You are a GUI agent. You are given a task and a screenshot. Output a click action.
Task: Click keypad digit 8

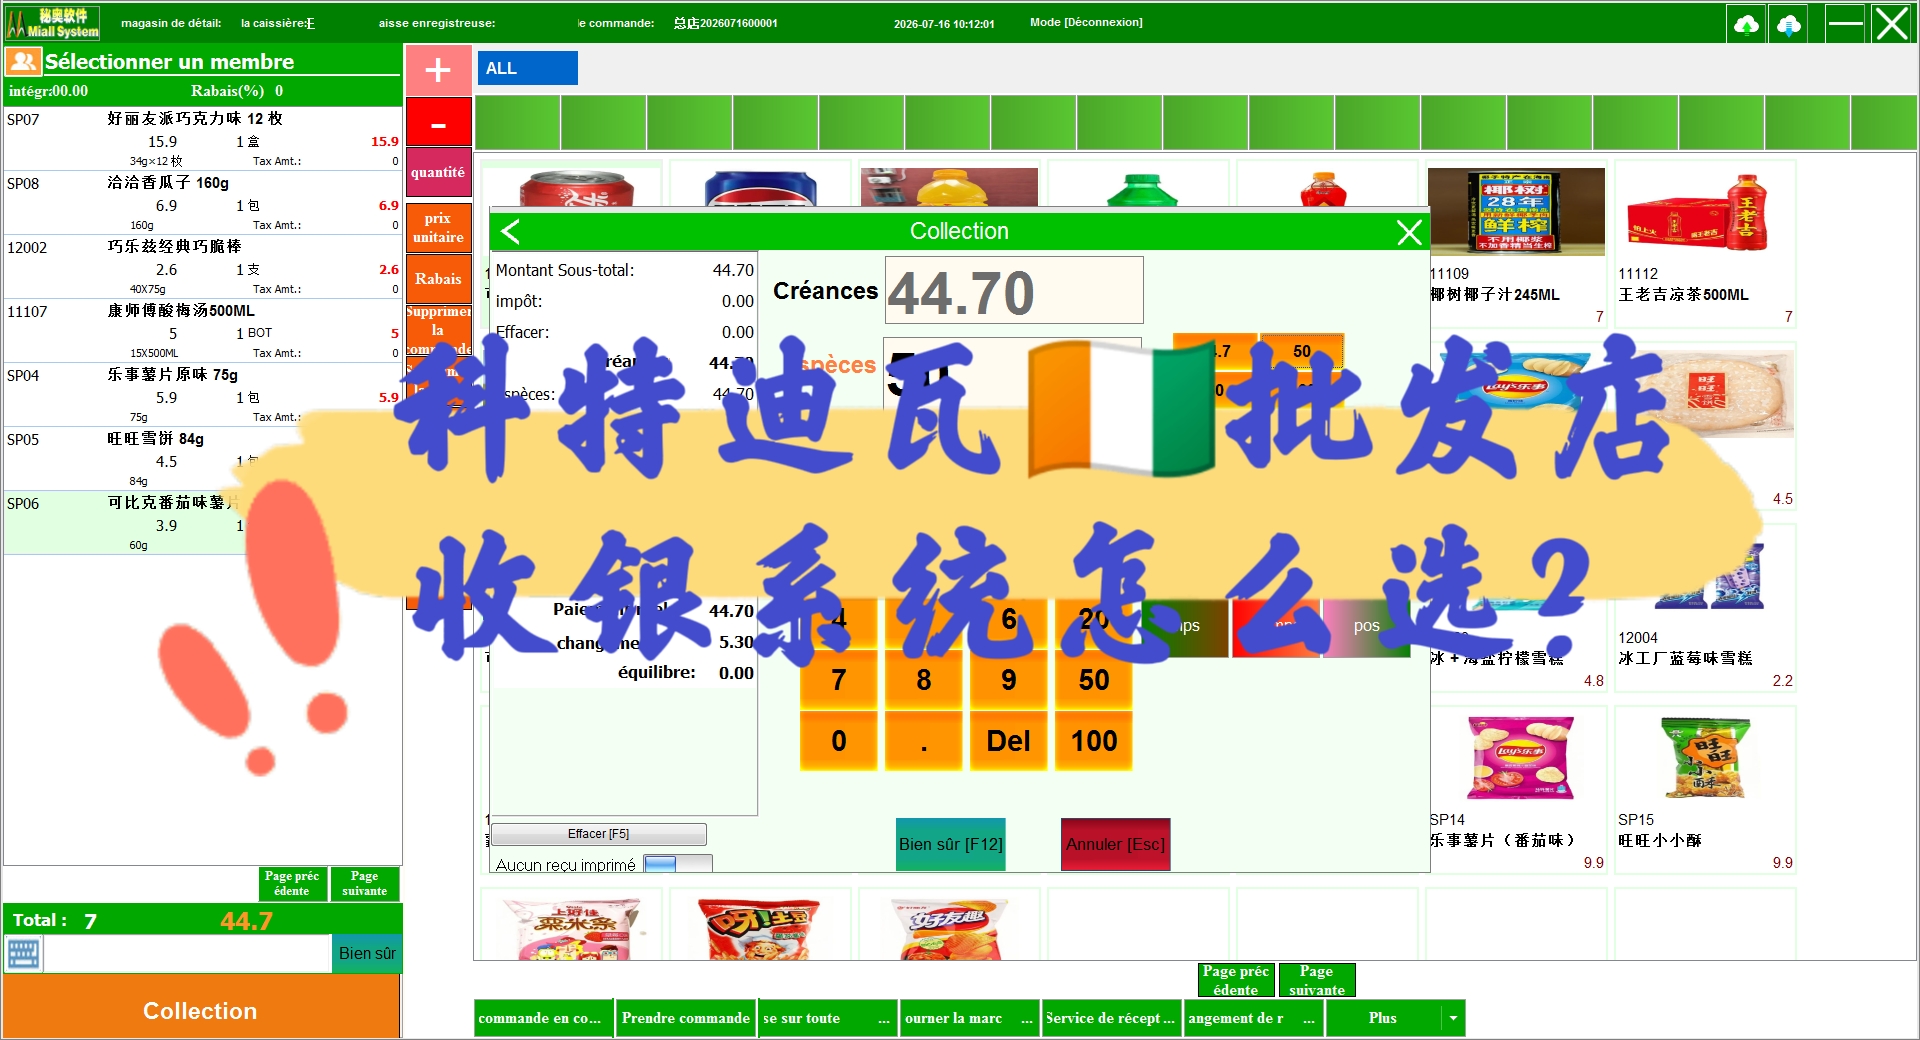[924, 680]
